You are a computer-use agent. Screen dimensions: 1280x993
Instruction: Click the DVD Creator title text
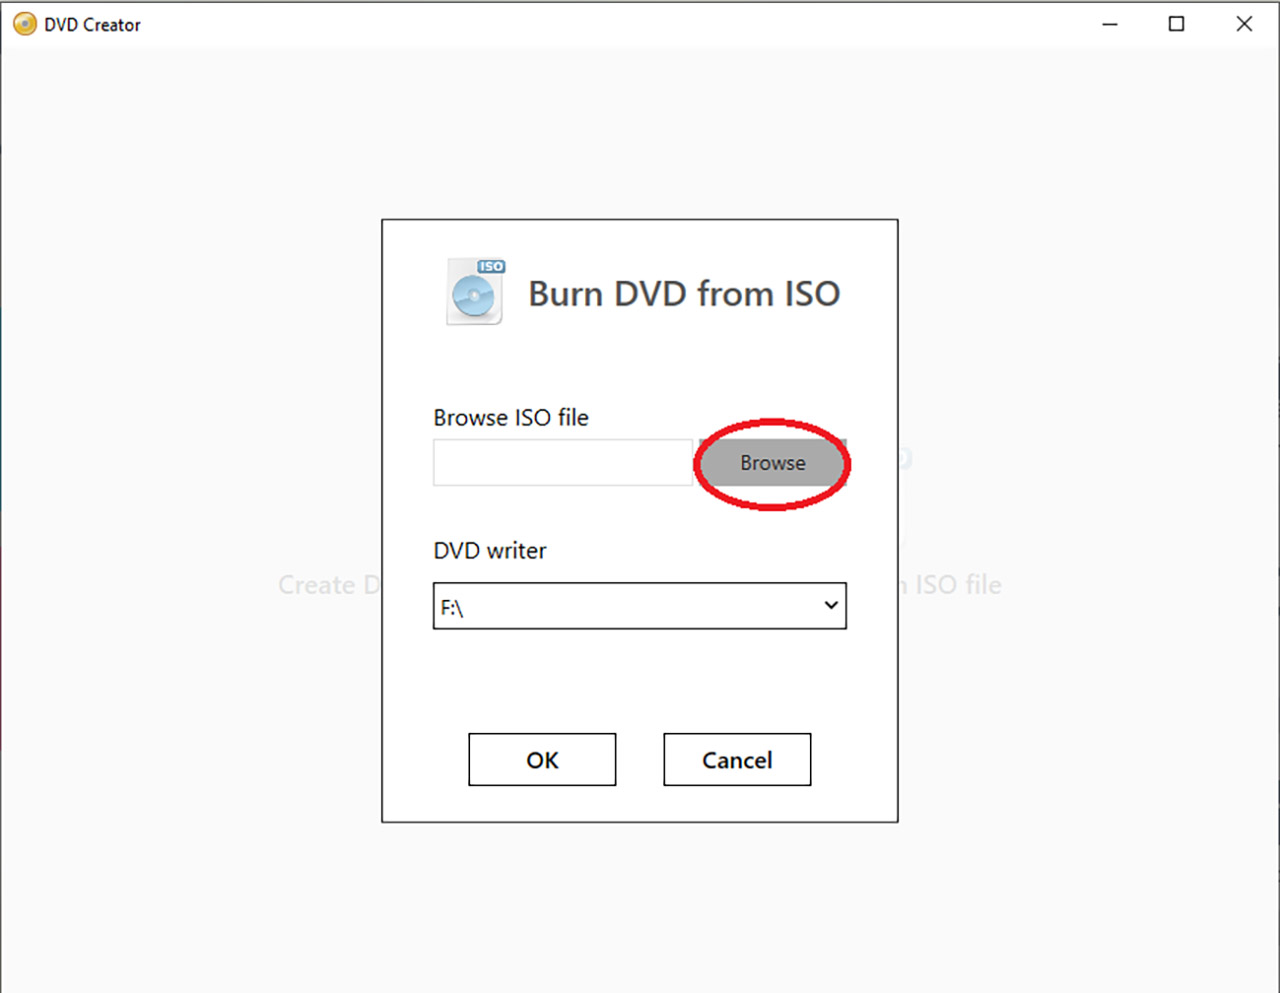(92, 25)
